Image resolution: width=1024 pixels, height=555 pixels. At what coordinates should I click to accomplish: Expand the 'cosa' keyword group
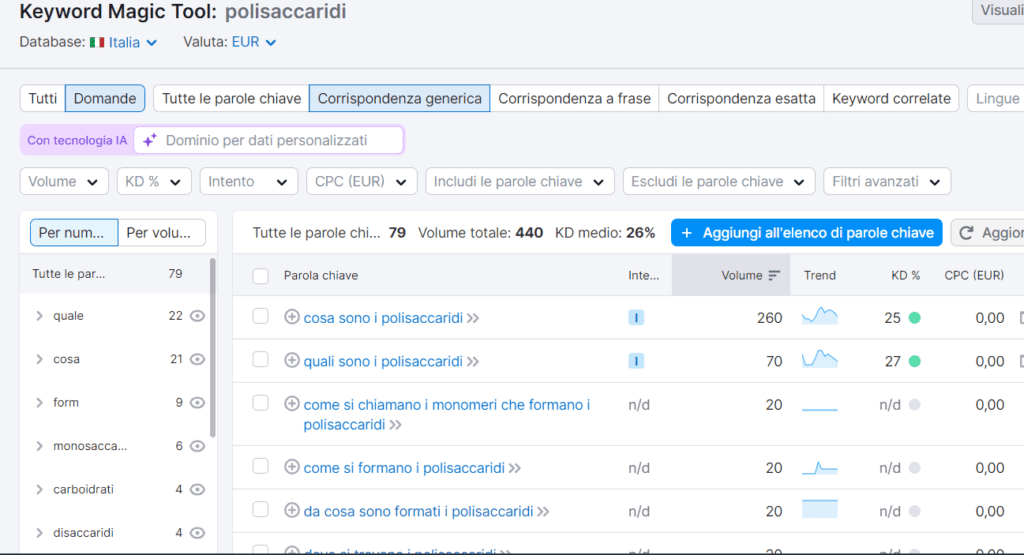[x=39, y=359]
